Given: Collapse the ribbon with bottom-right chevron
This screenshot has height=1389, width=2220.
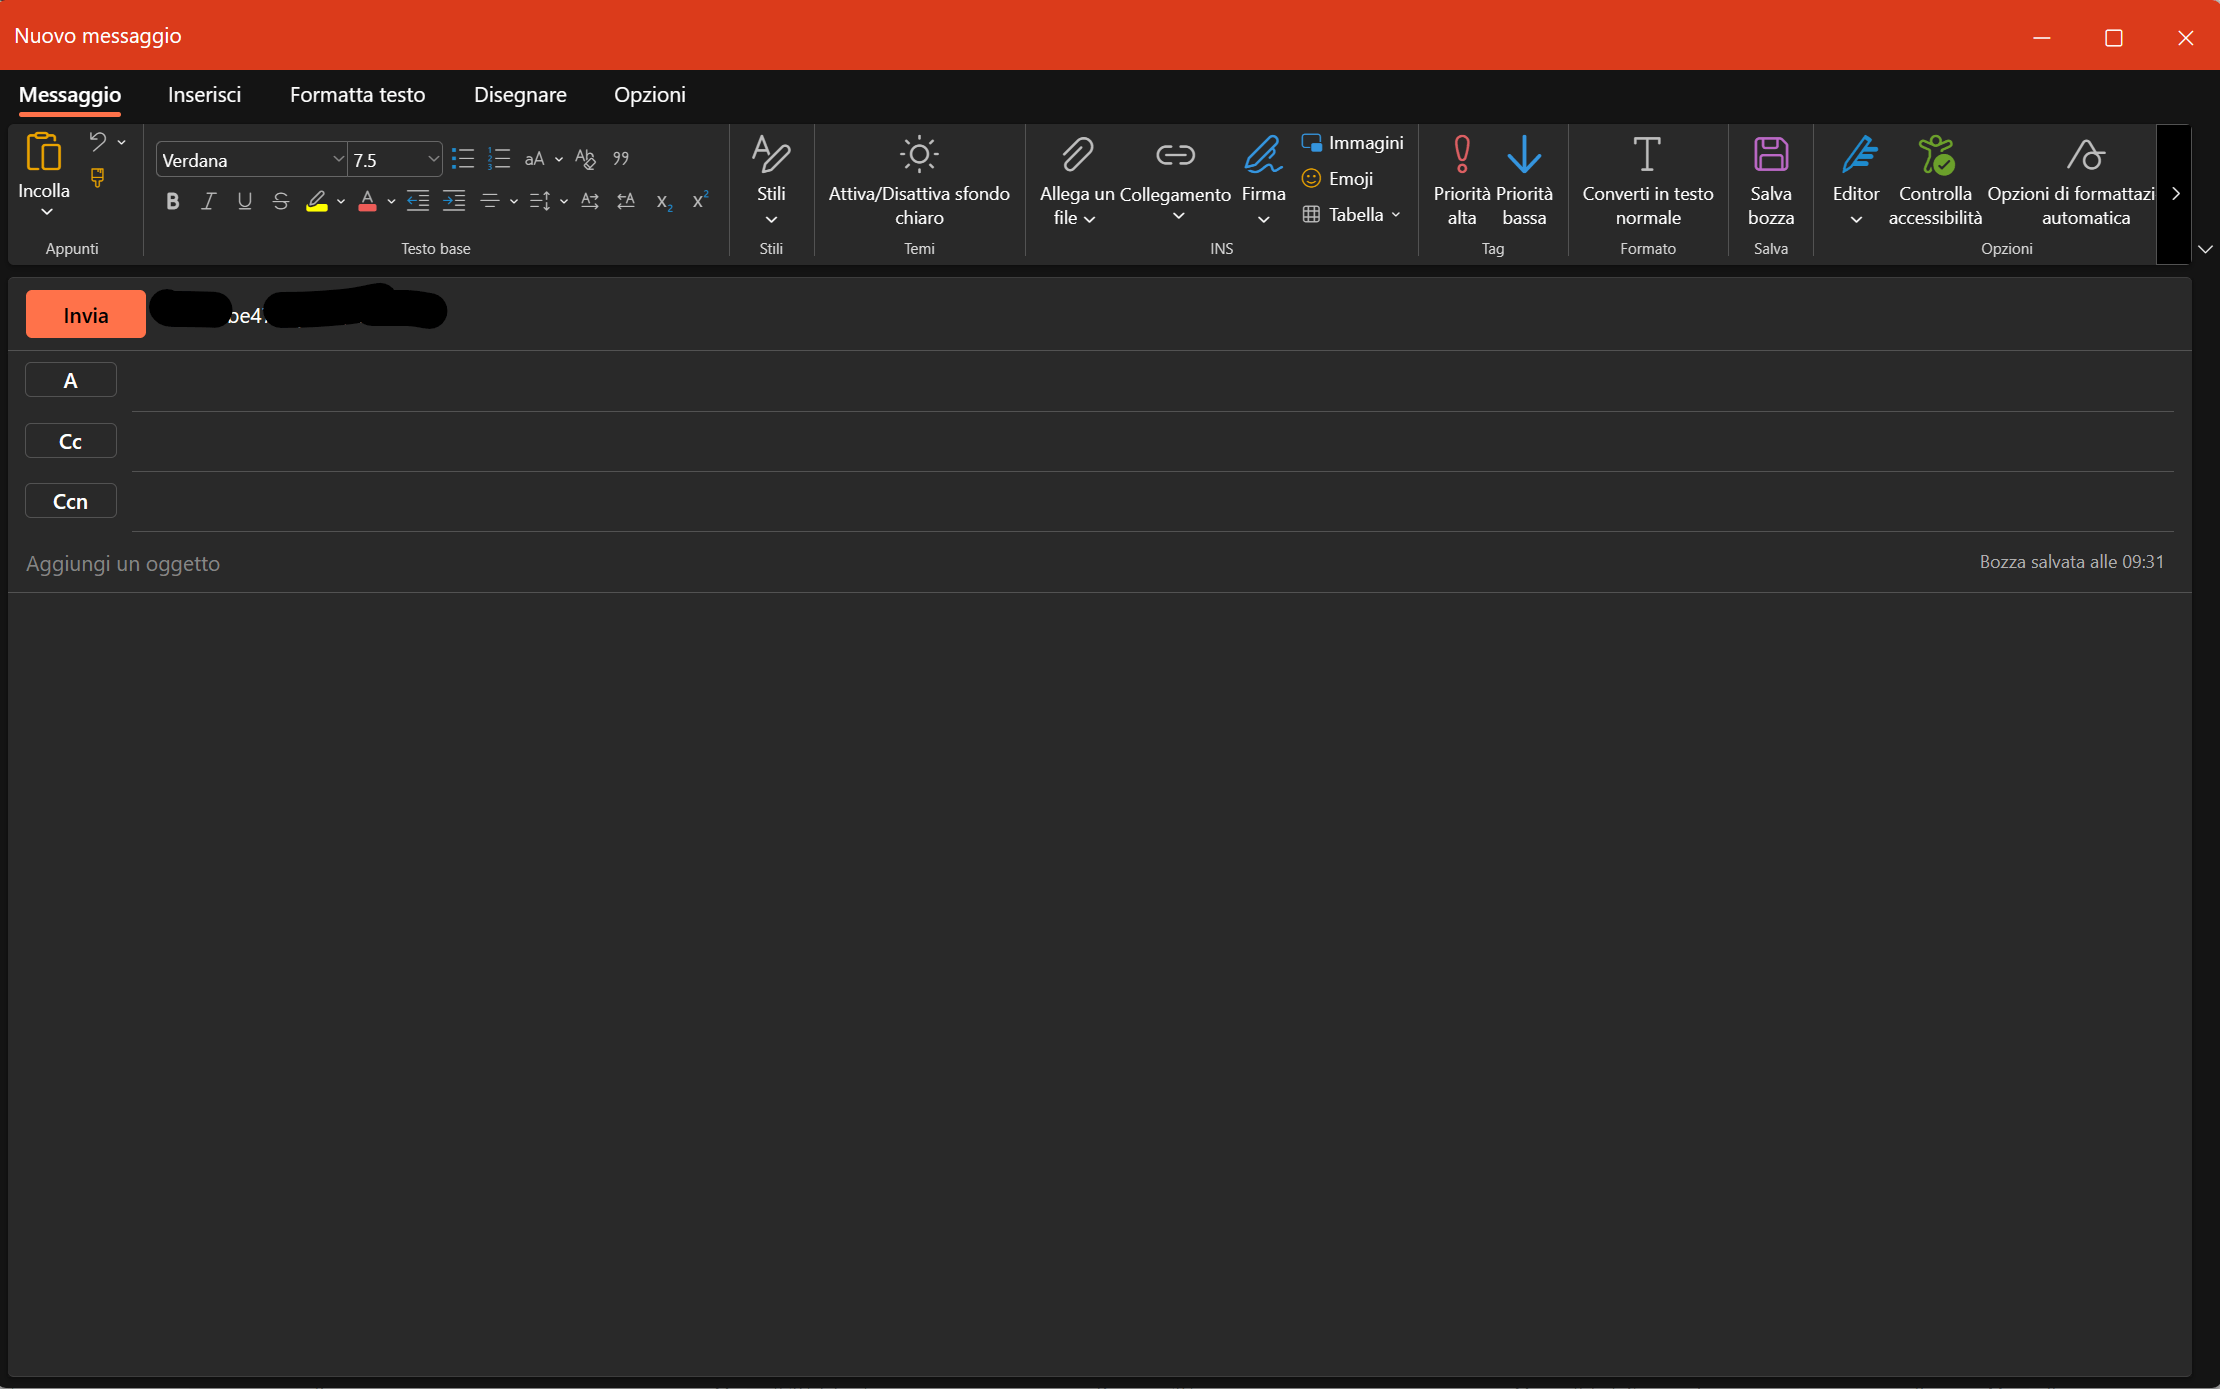Looking at the screenshot, I should click(2204, 249).
